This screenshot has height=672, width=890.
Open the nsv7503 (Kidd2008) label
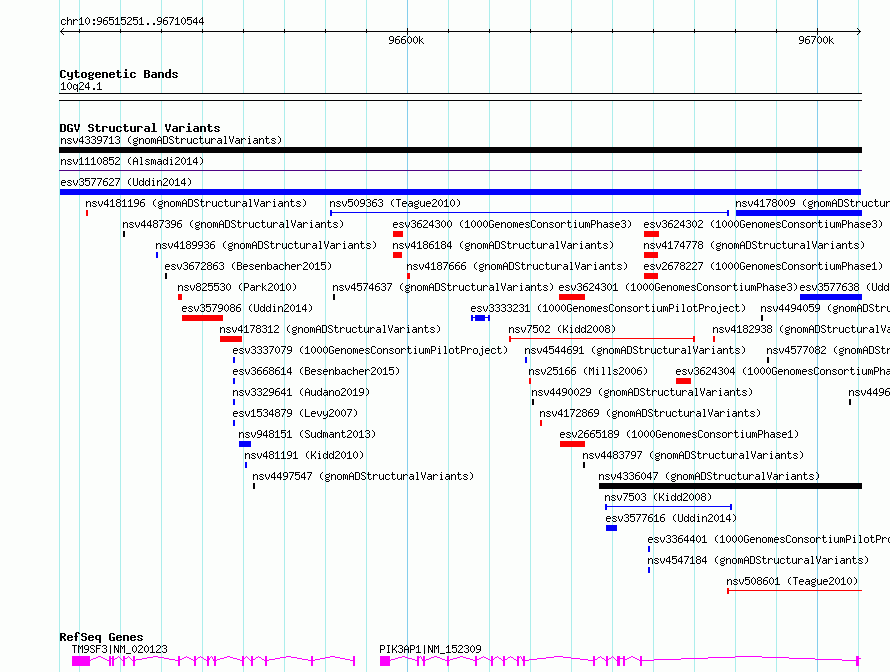click(658, 497)
